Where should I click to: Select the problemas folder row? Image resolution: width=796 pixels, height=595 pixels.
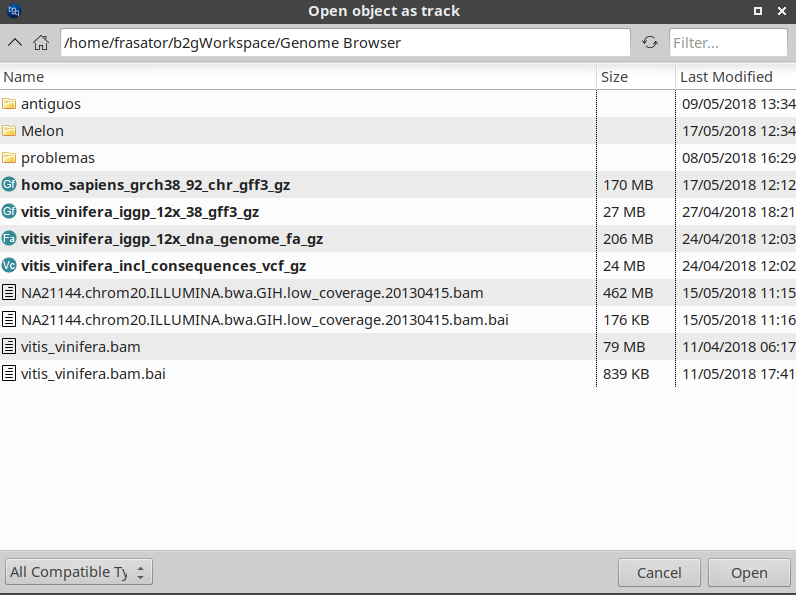58,158
